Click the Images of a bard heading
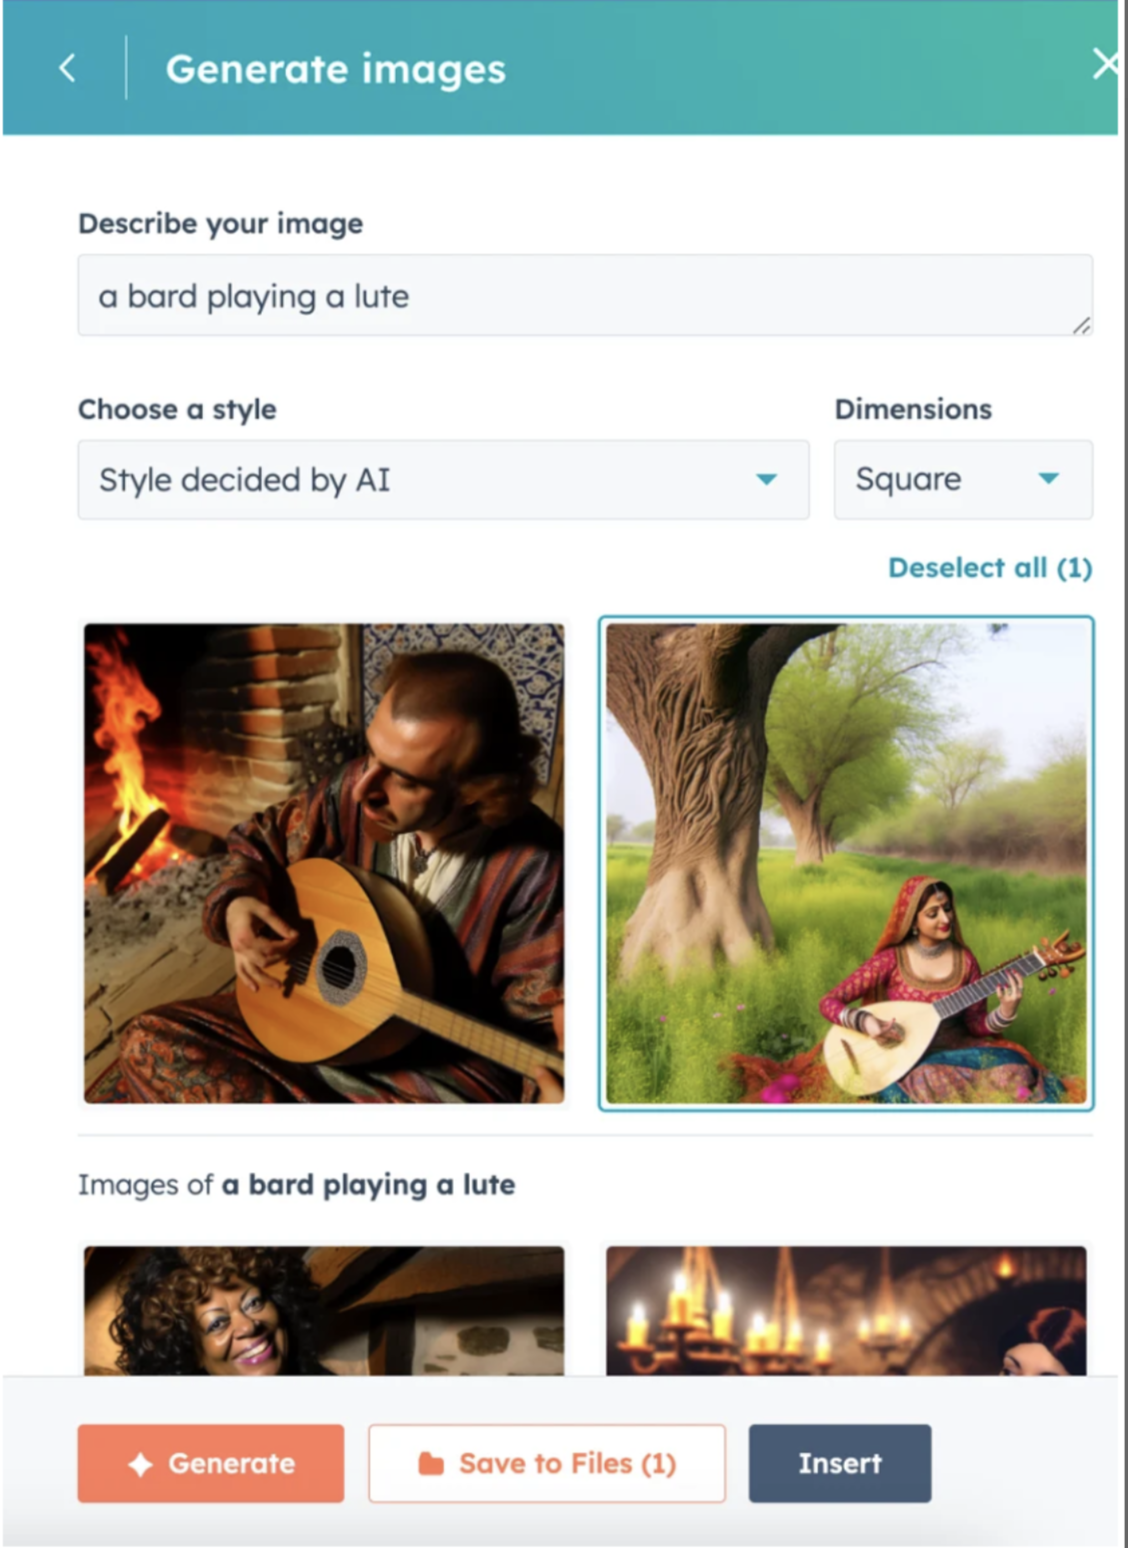This screenshot has width=1128, height=1548. [x=297, y=1185]
